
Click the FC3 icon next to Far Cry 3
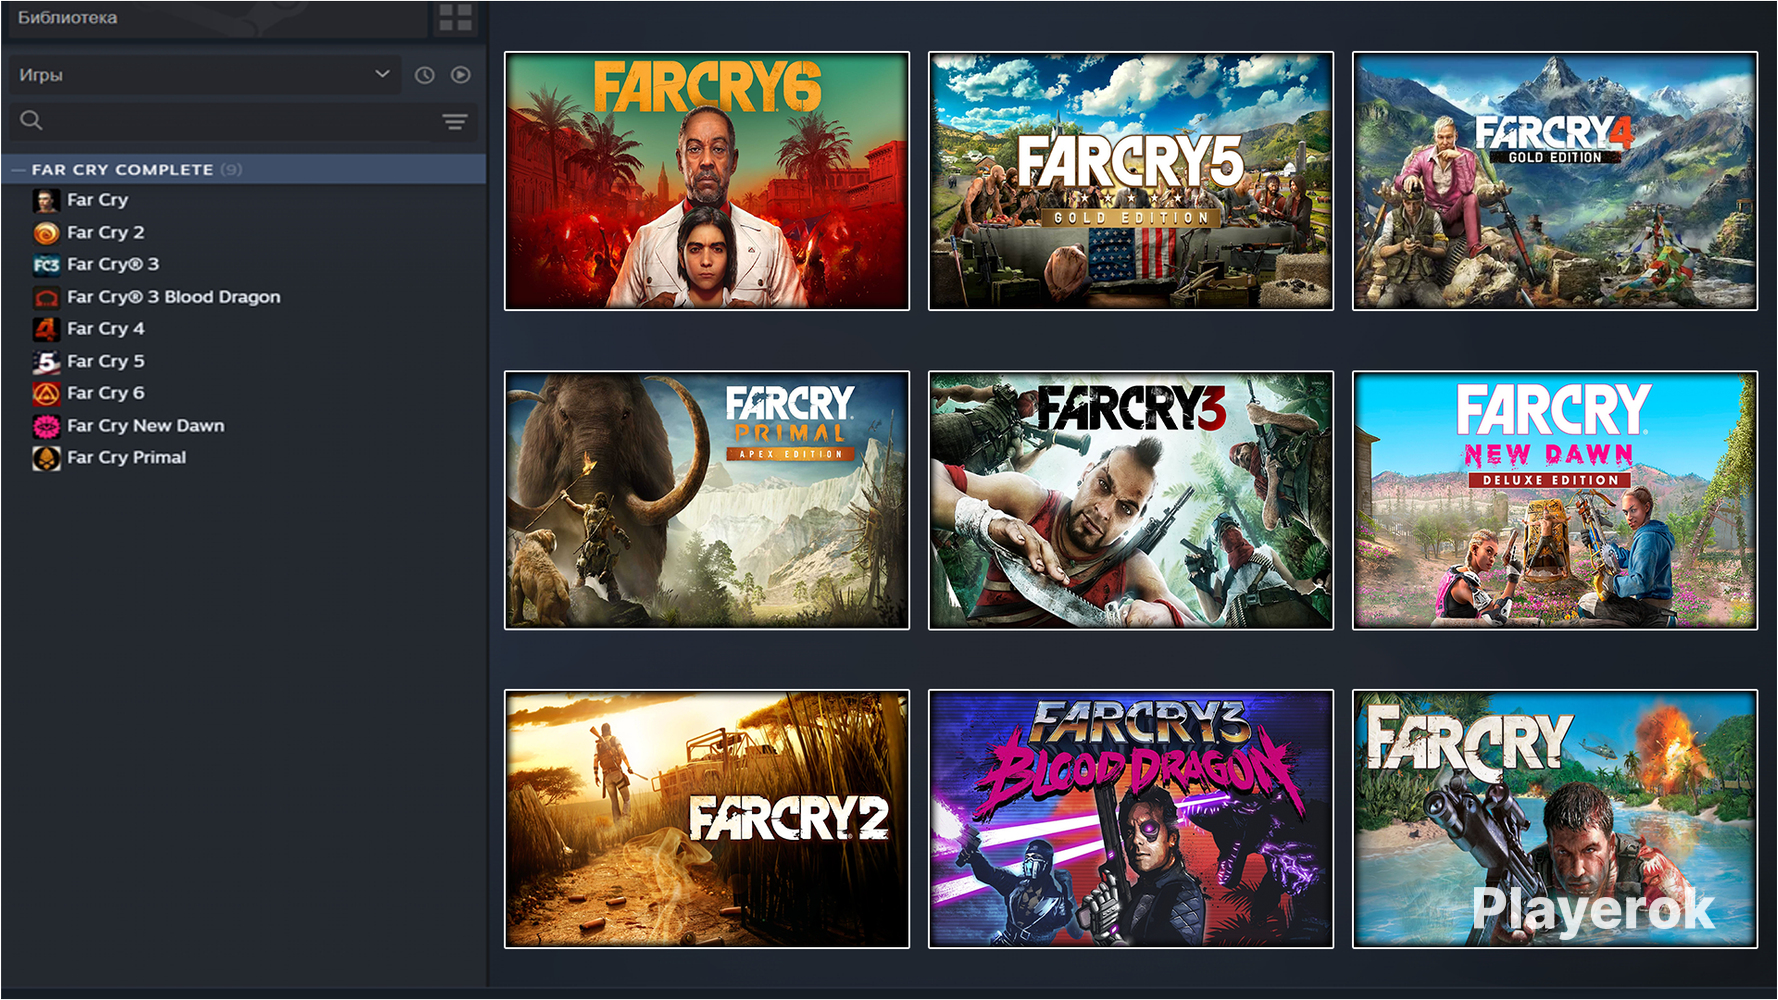pyautogui.click(x=44, y=264)
